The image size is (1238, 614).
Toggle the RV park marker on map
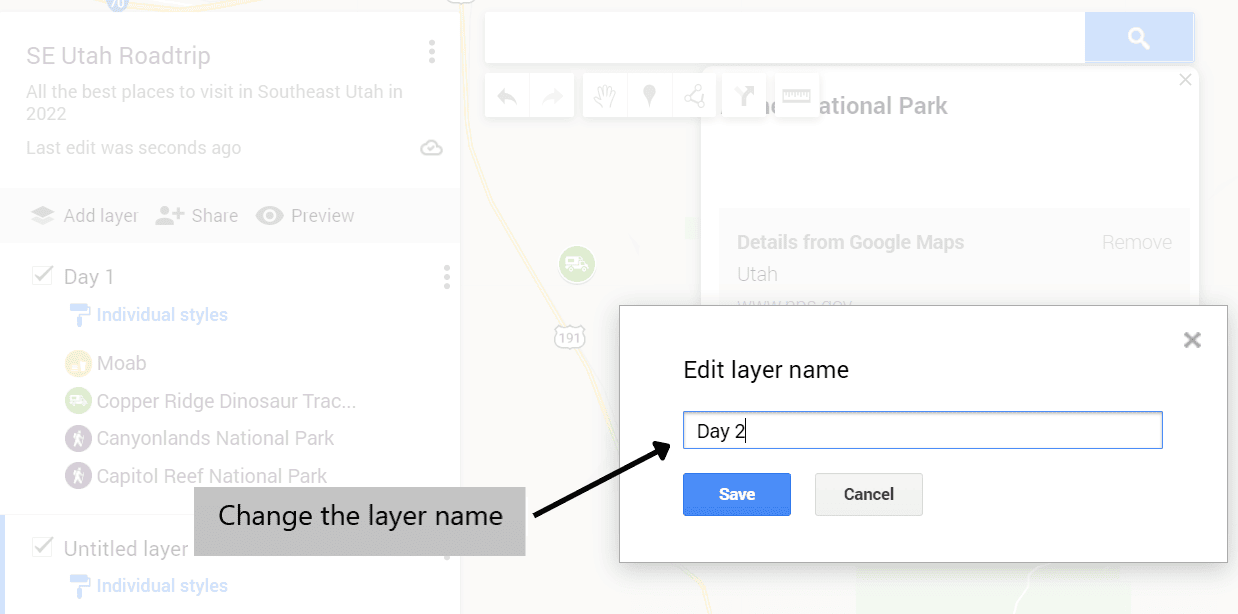click(577, 264)
